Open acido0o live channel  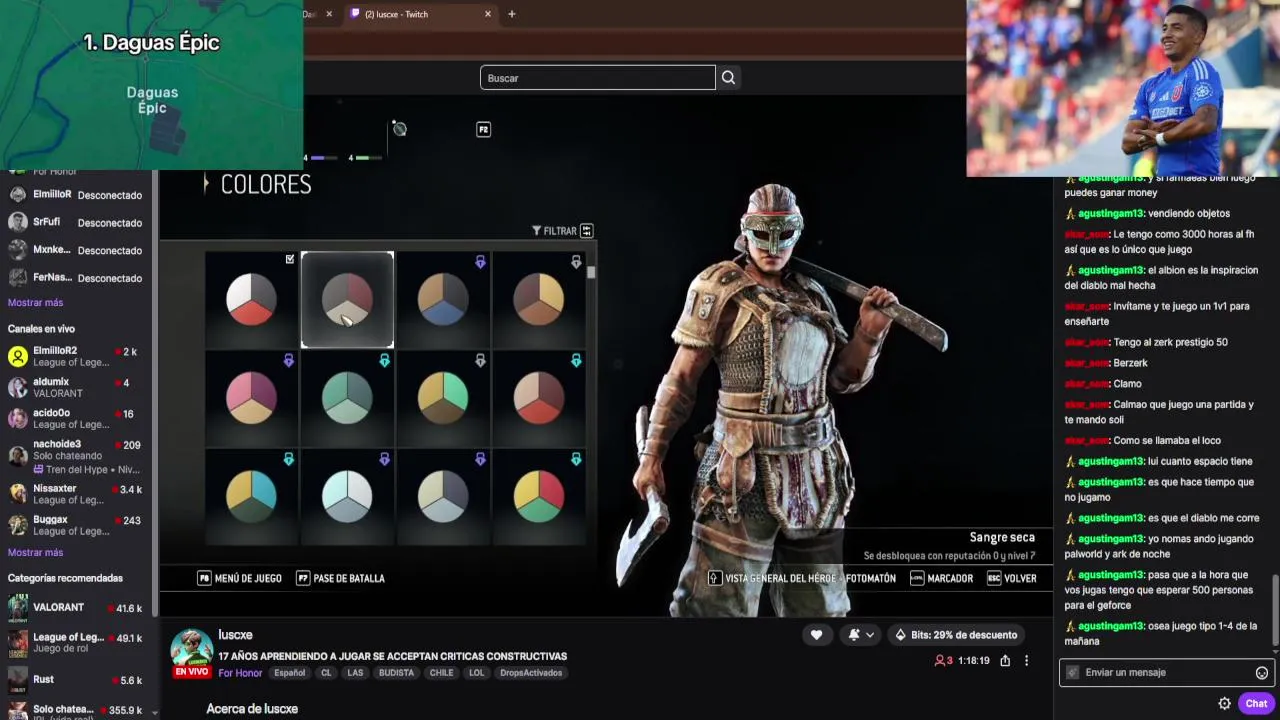pyautogui.click(x=75, y=419)
